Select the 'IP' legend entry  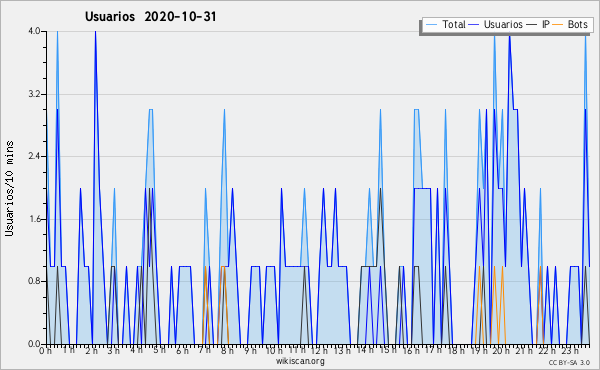coord(545,24)
